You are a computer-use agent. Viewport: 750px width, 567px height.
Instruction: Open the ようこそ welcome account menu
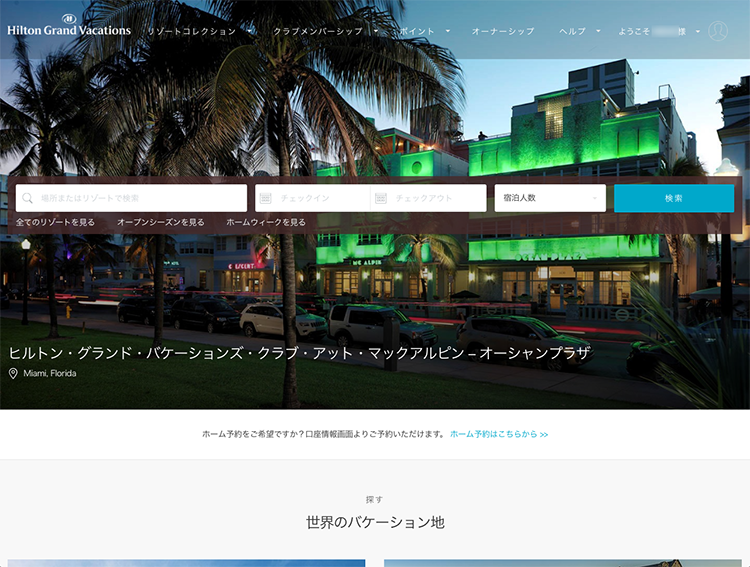(x=652, y=32)
